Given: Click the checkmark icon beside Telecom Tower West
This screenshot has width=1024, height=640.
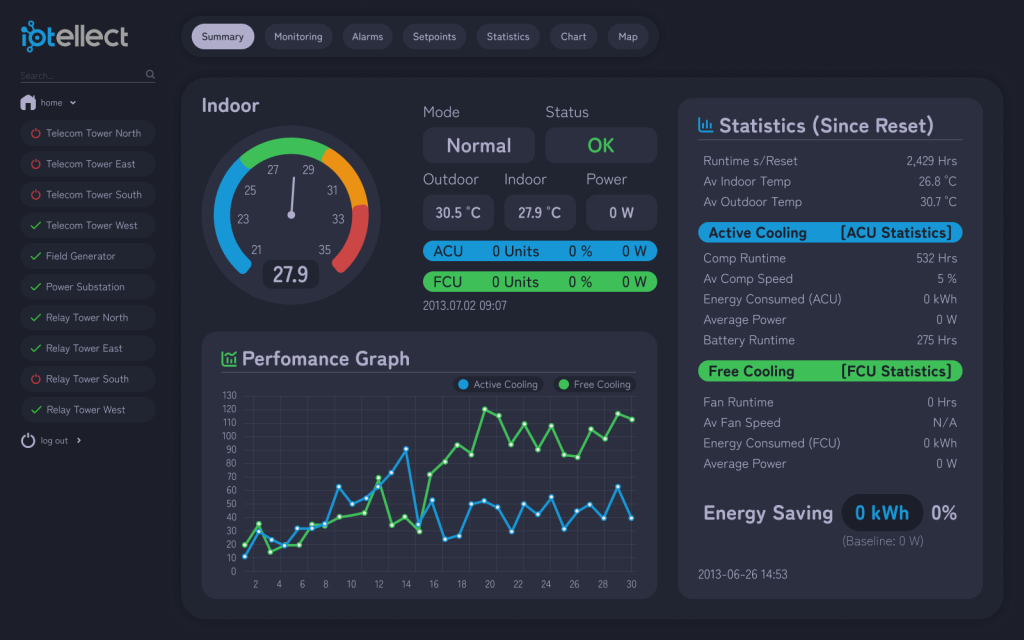Looking at the screenshot, I should (x=35, y=226).
